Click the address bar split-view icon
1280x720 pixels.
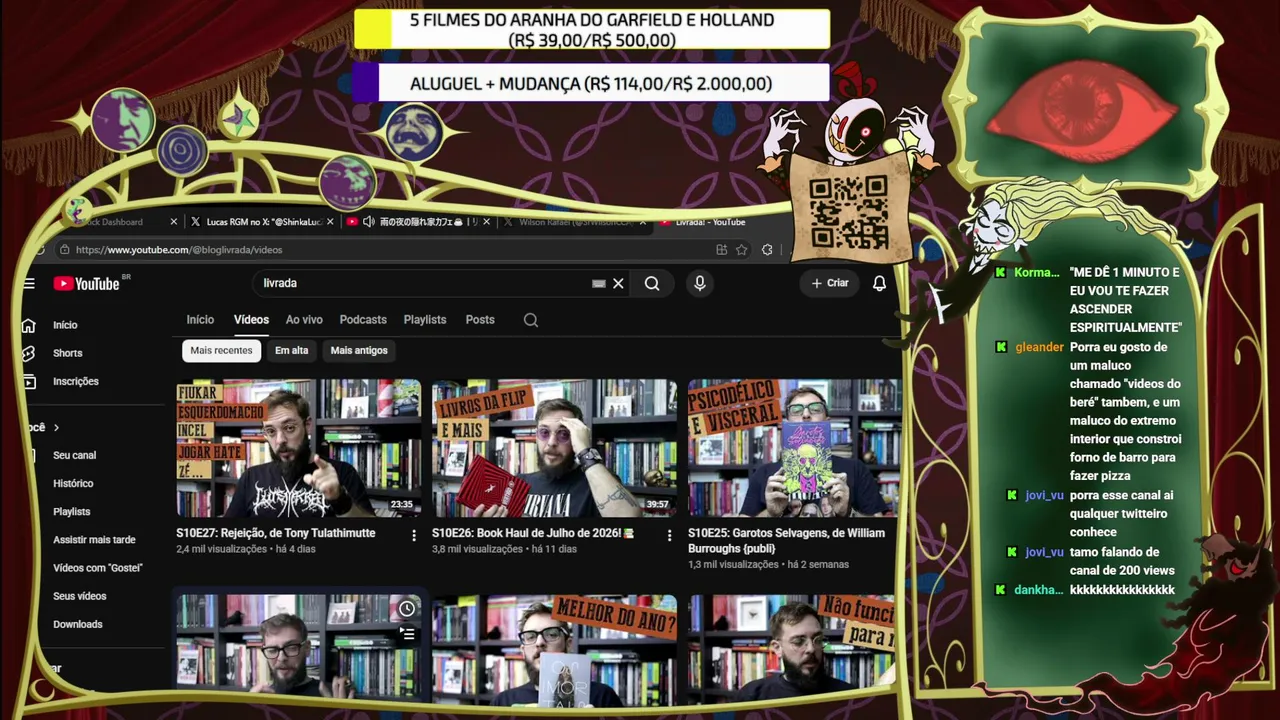721,250
